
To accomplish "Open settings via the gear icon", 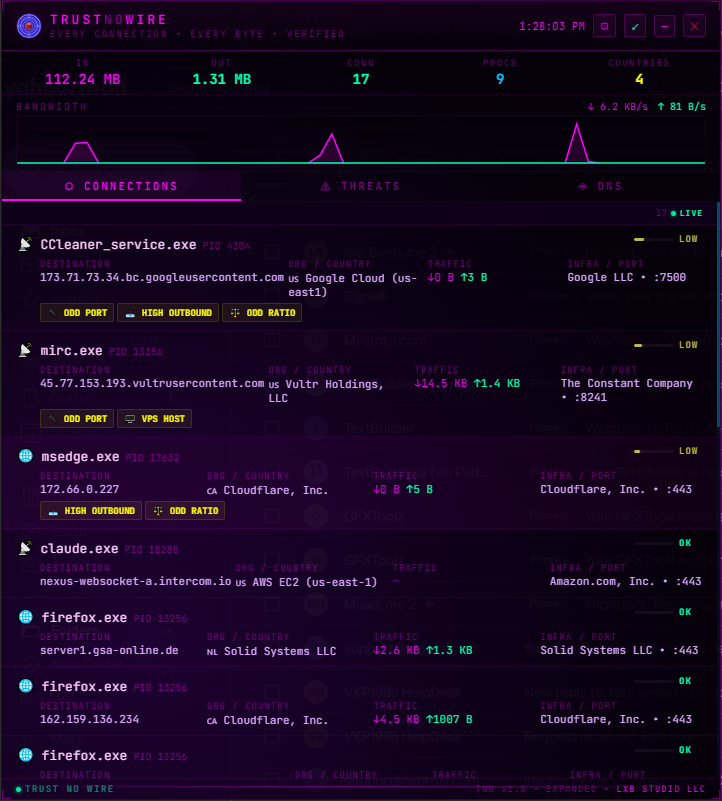I will click(x=604, y=26).
